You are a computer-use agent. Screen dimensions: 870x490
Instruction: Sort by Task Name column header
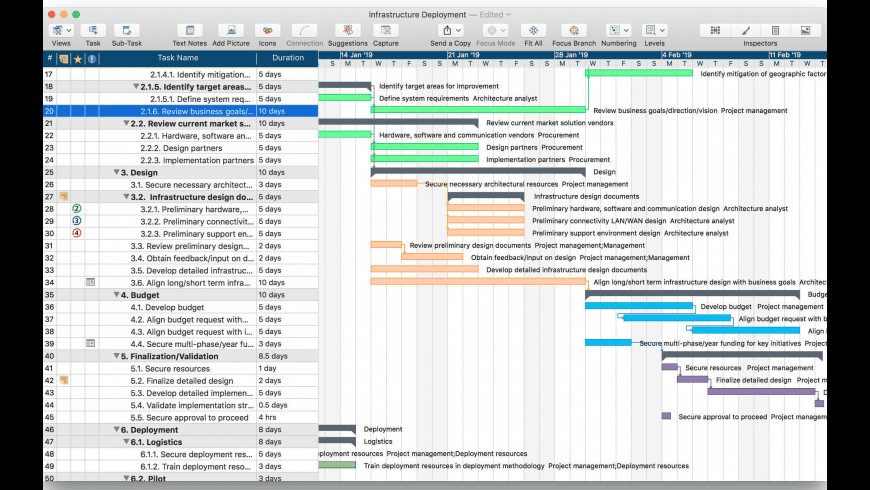pos(178,58)
